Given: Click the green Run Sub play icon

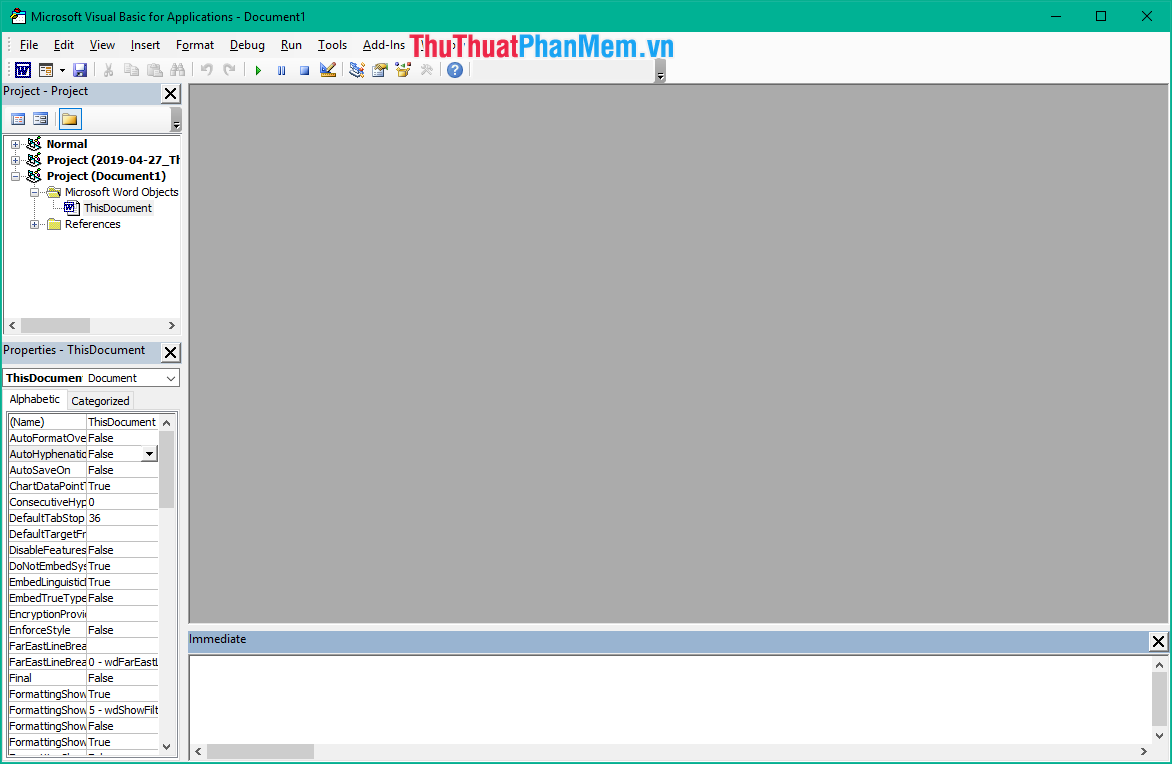Looking at the screenshot, I should 258,70.
